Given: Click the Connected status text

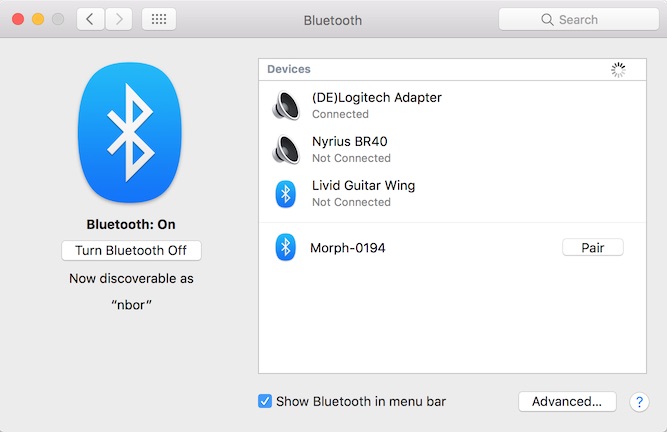Looking at the screenshot, I should [x=340, y=114].
